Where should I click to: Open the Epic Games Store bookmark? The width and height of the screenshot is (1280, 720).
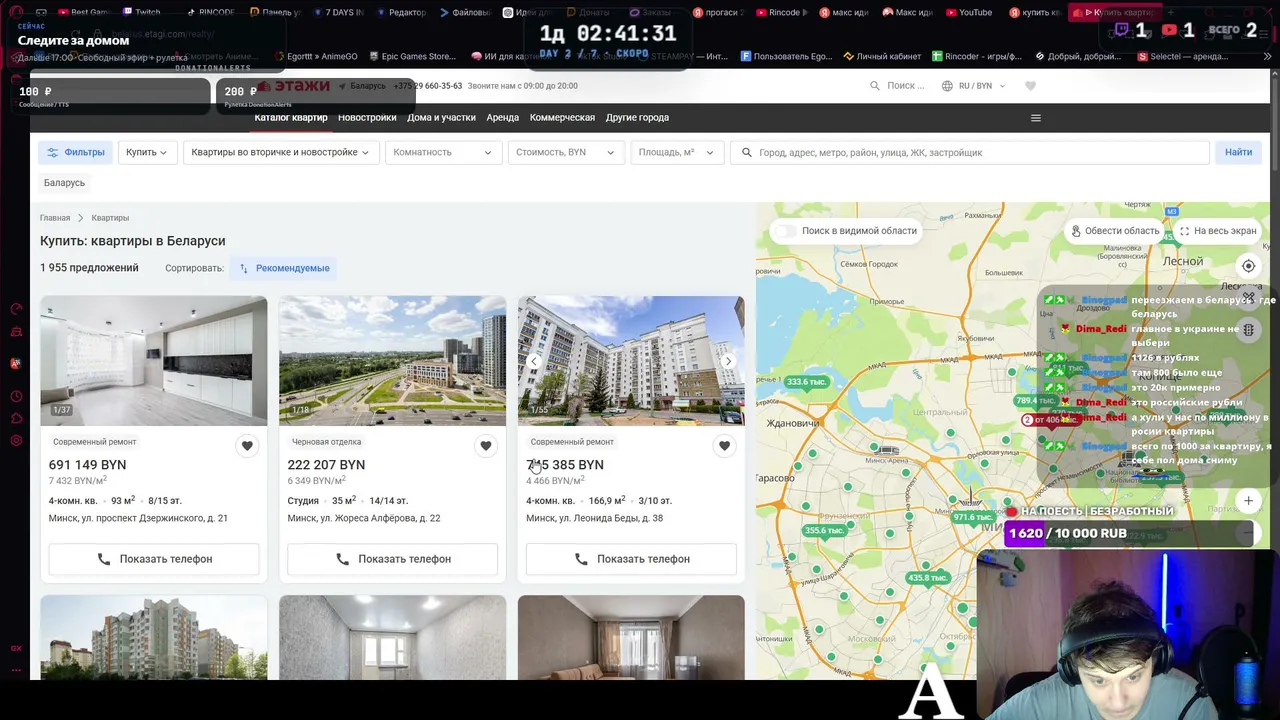click(x=412, y=57)
